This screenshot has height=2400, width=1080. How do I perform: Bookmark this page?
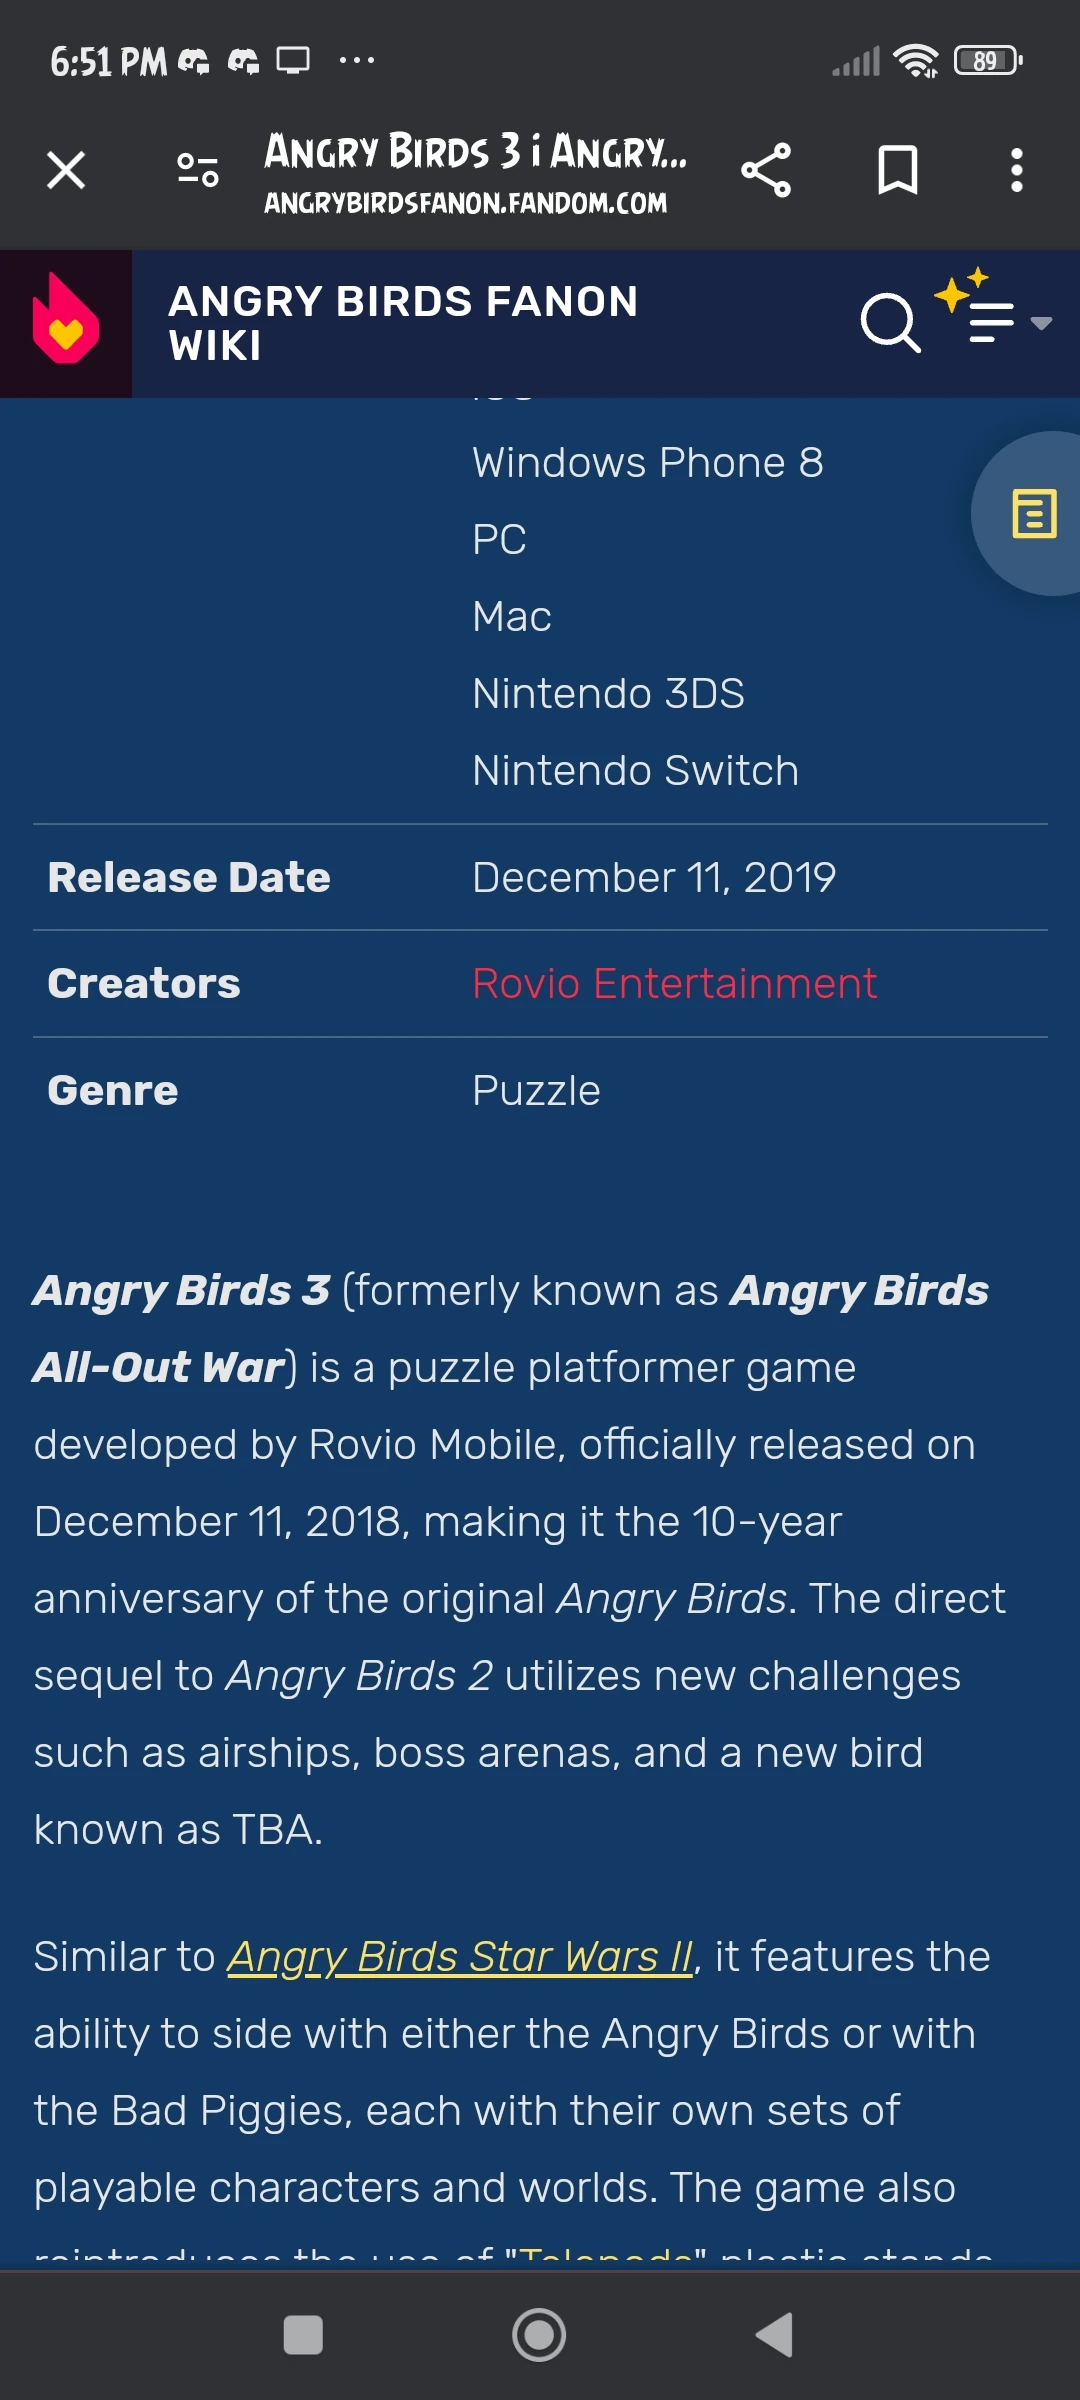pos(897,170)
